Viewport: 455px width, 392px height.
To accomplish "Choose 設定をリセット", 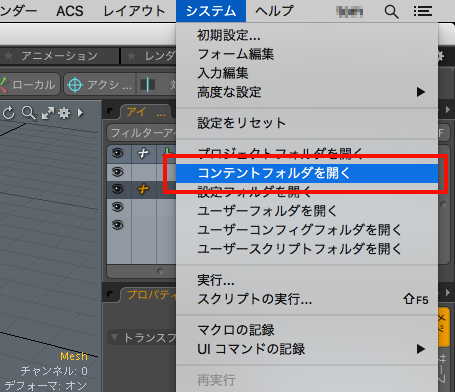I will (x=307, y=123).
